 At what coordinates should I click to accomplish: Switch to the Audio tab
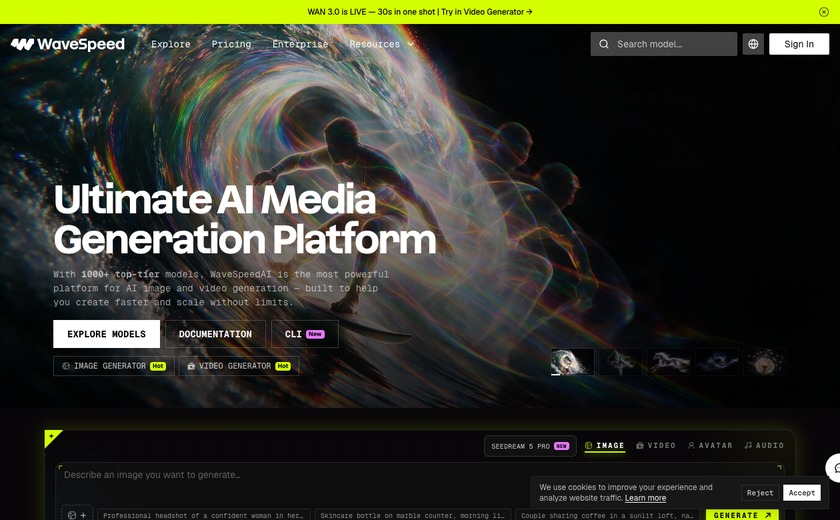pos(764,446)
